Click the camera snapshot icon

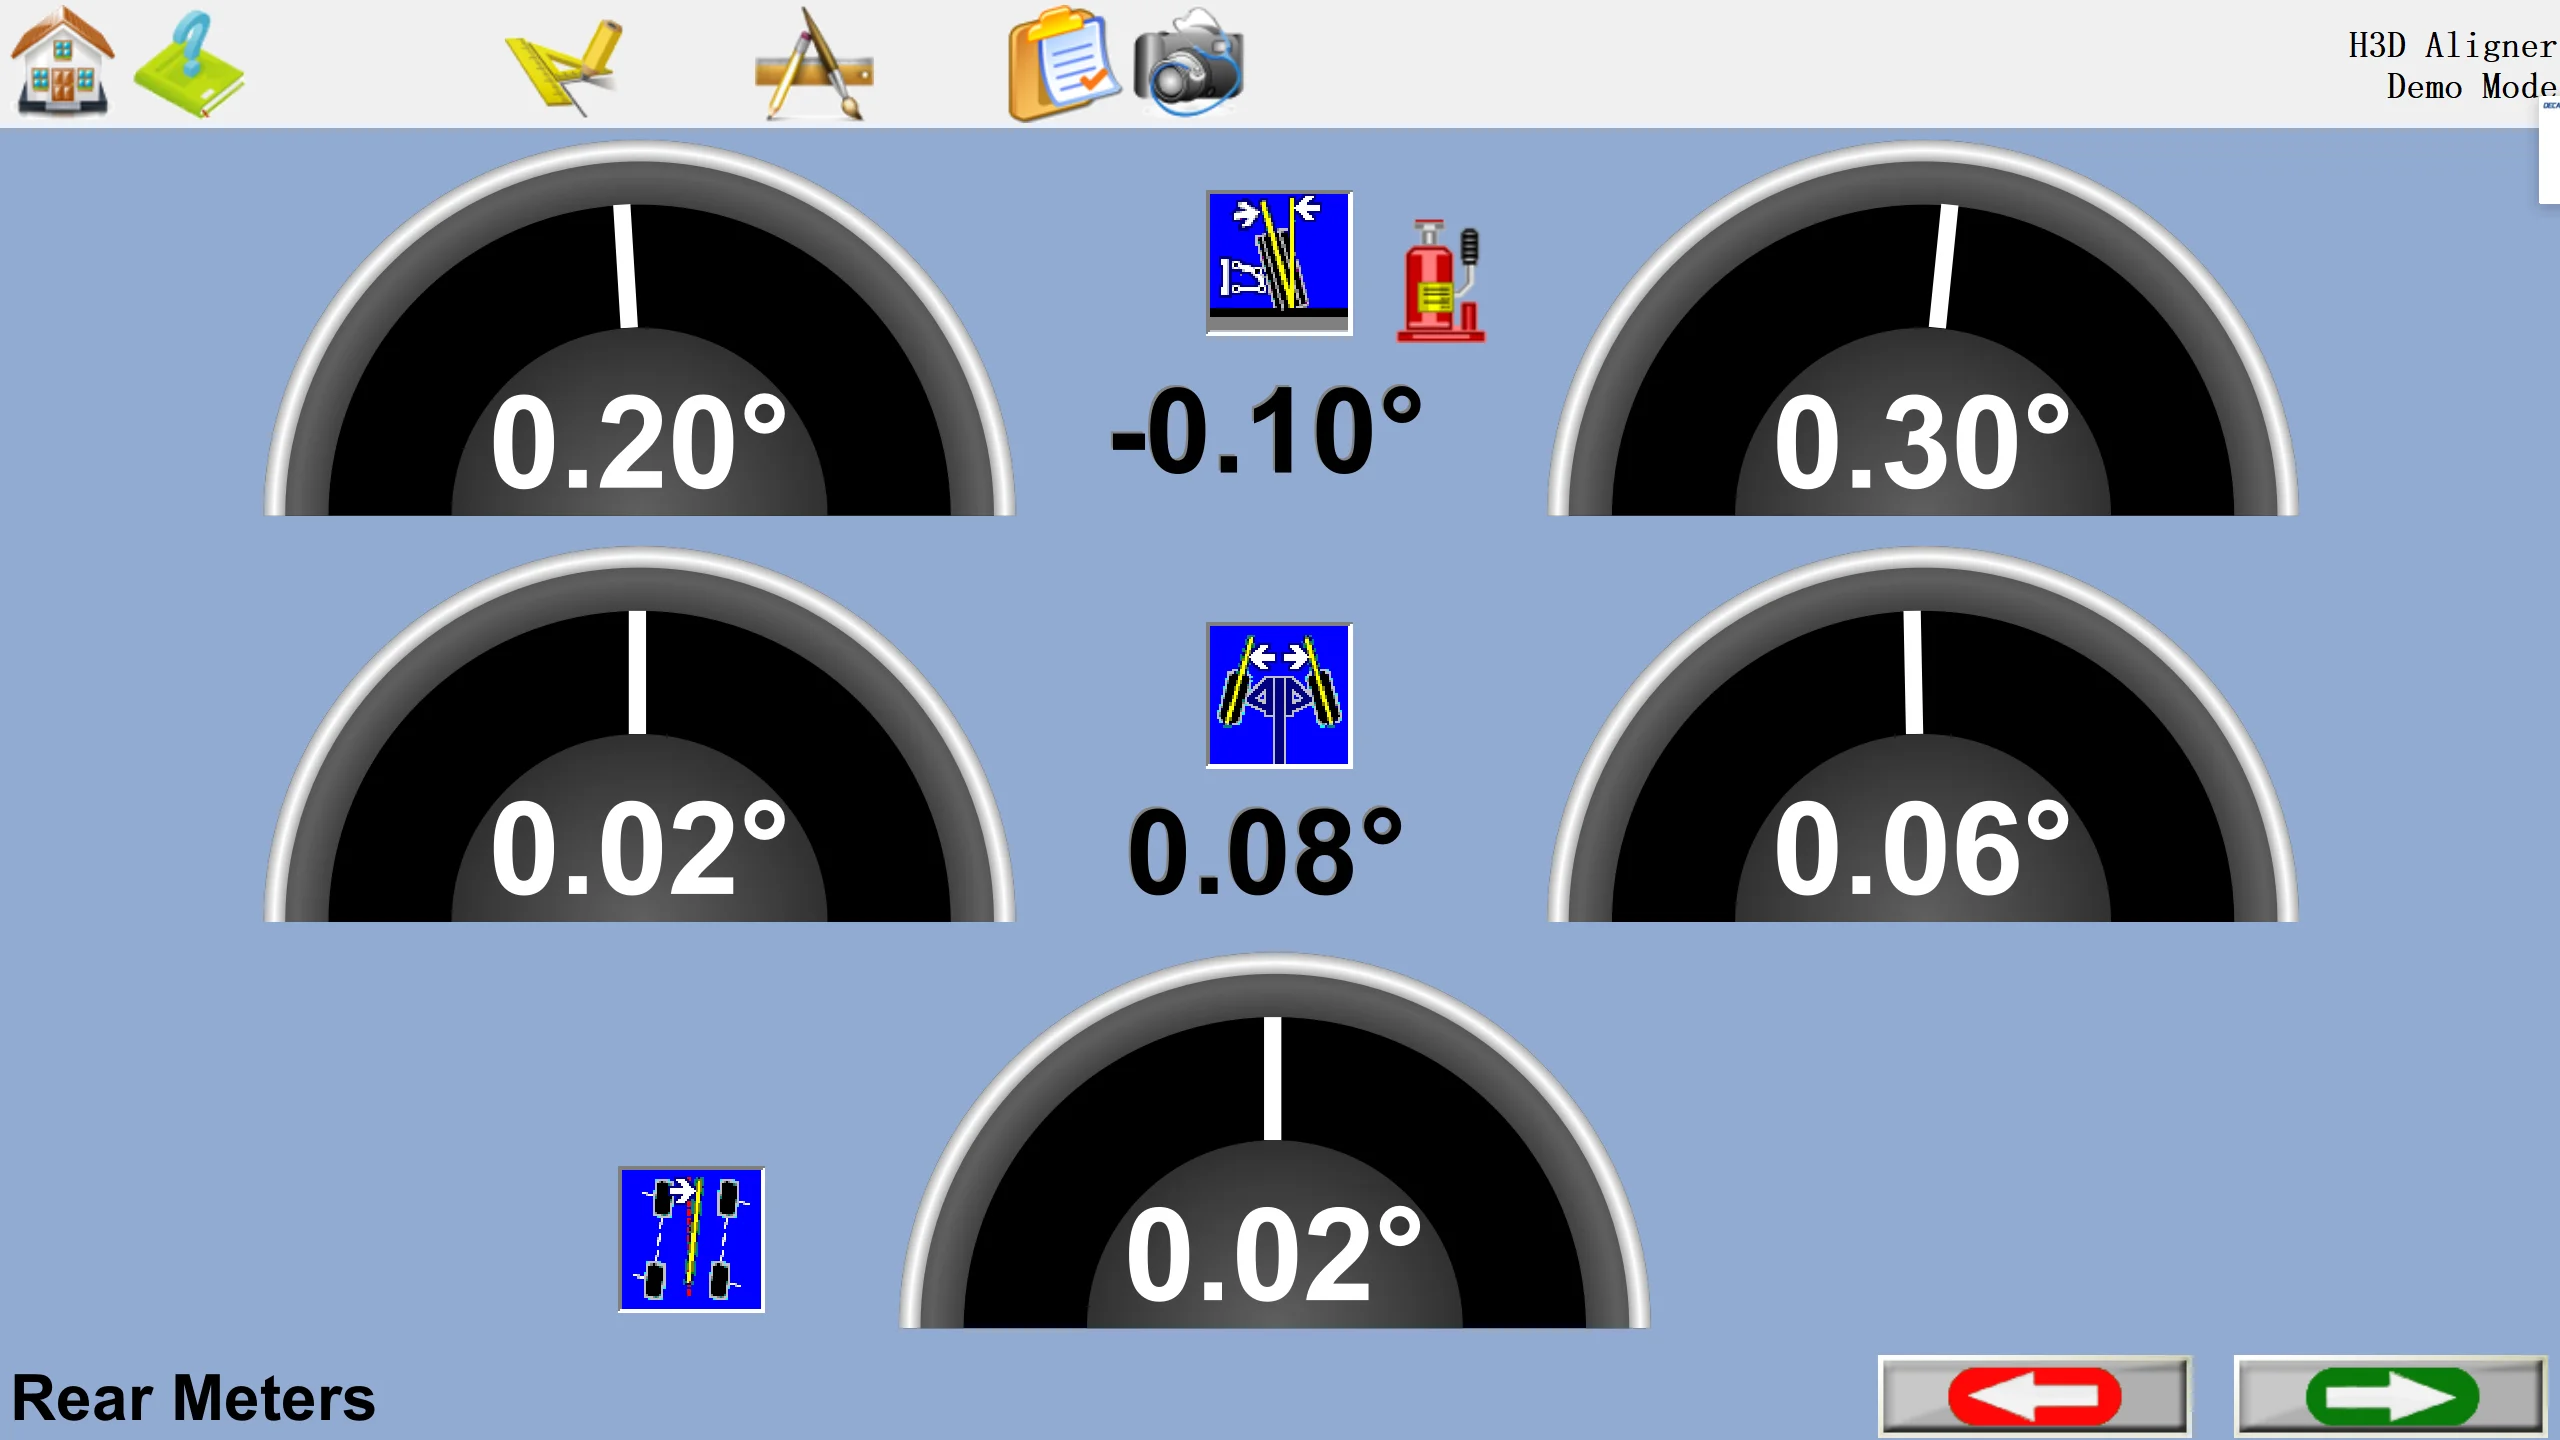click(x=1188, y=64)
